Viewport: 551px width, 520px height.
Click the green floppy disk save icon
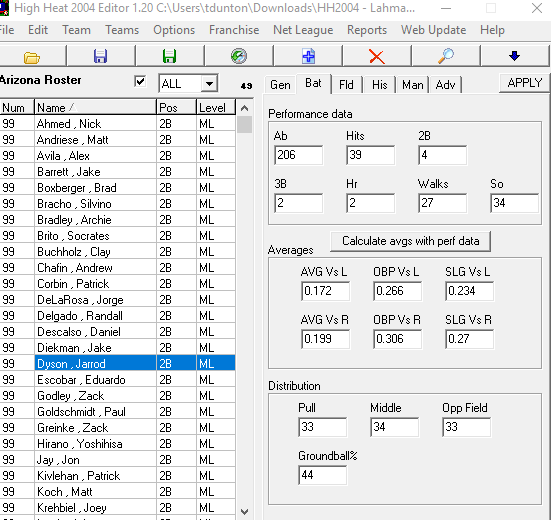(169, 56)
